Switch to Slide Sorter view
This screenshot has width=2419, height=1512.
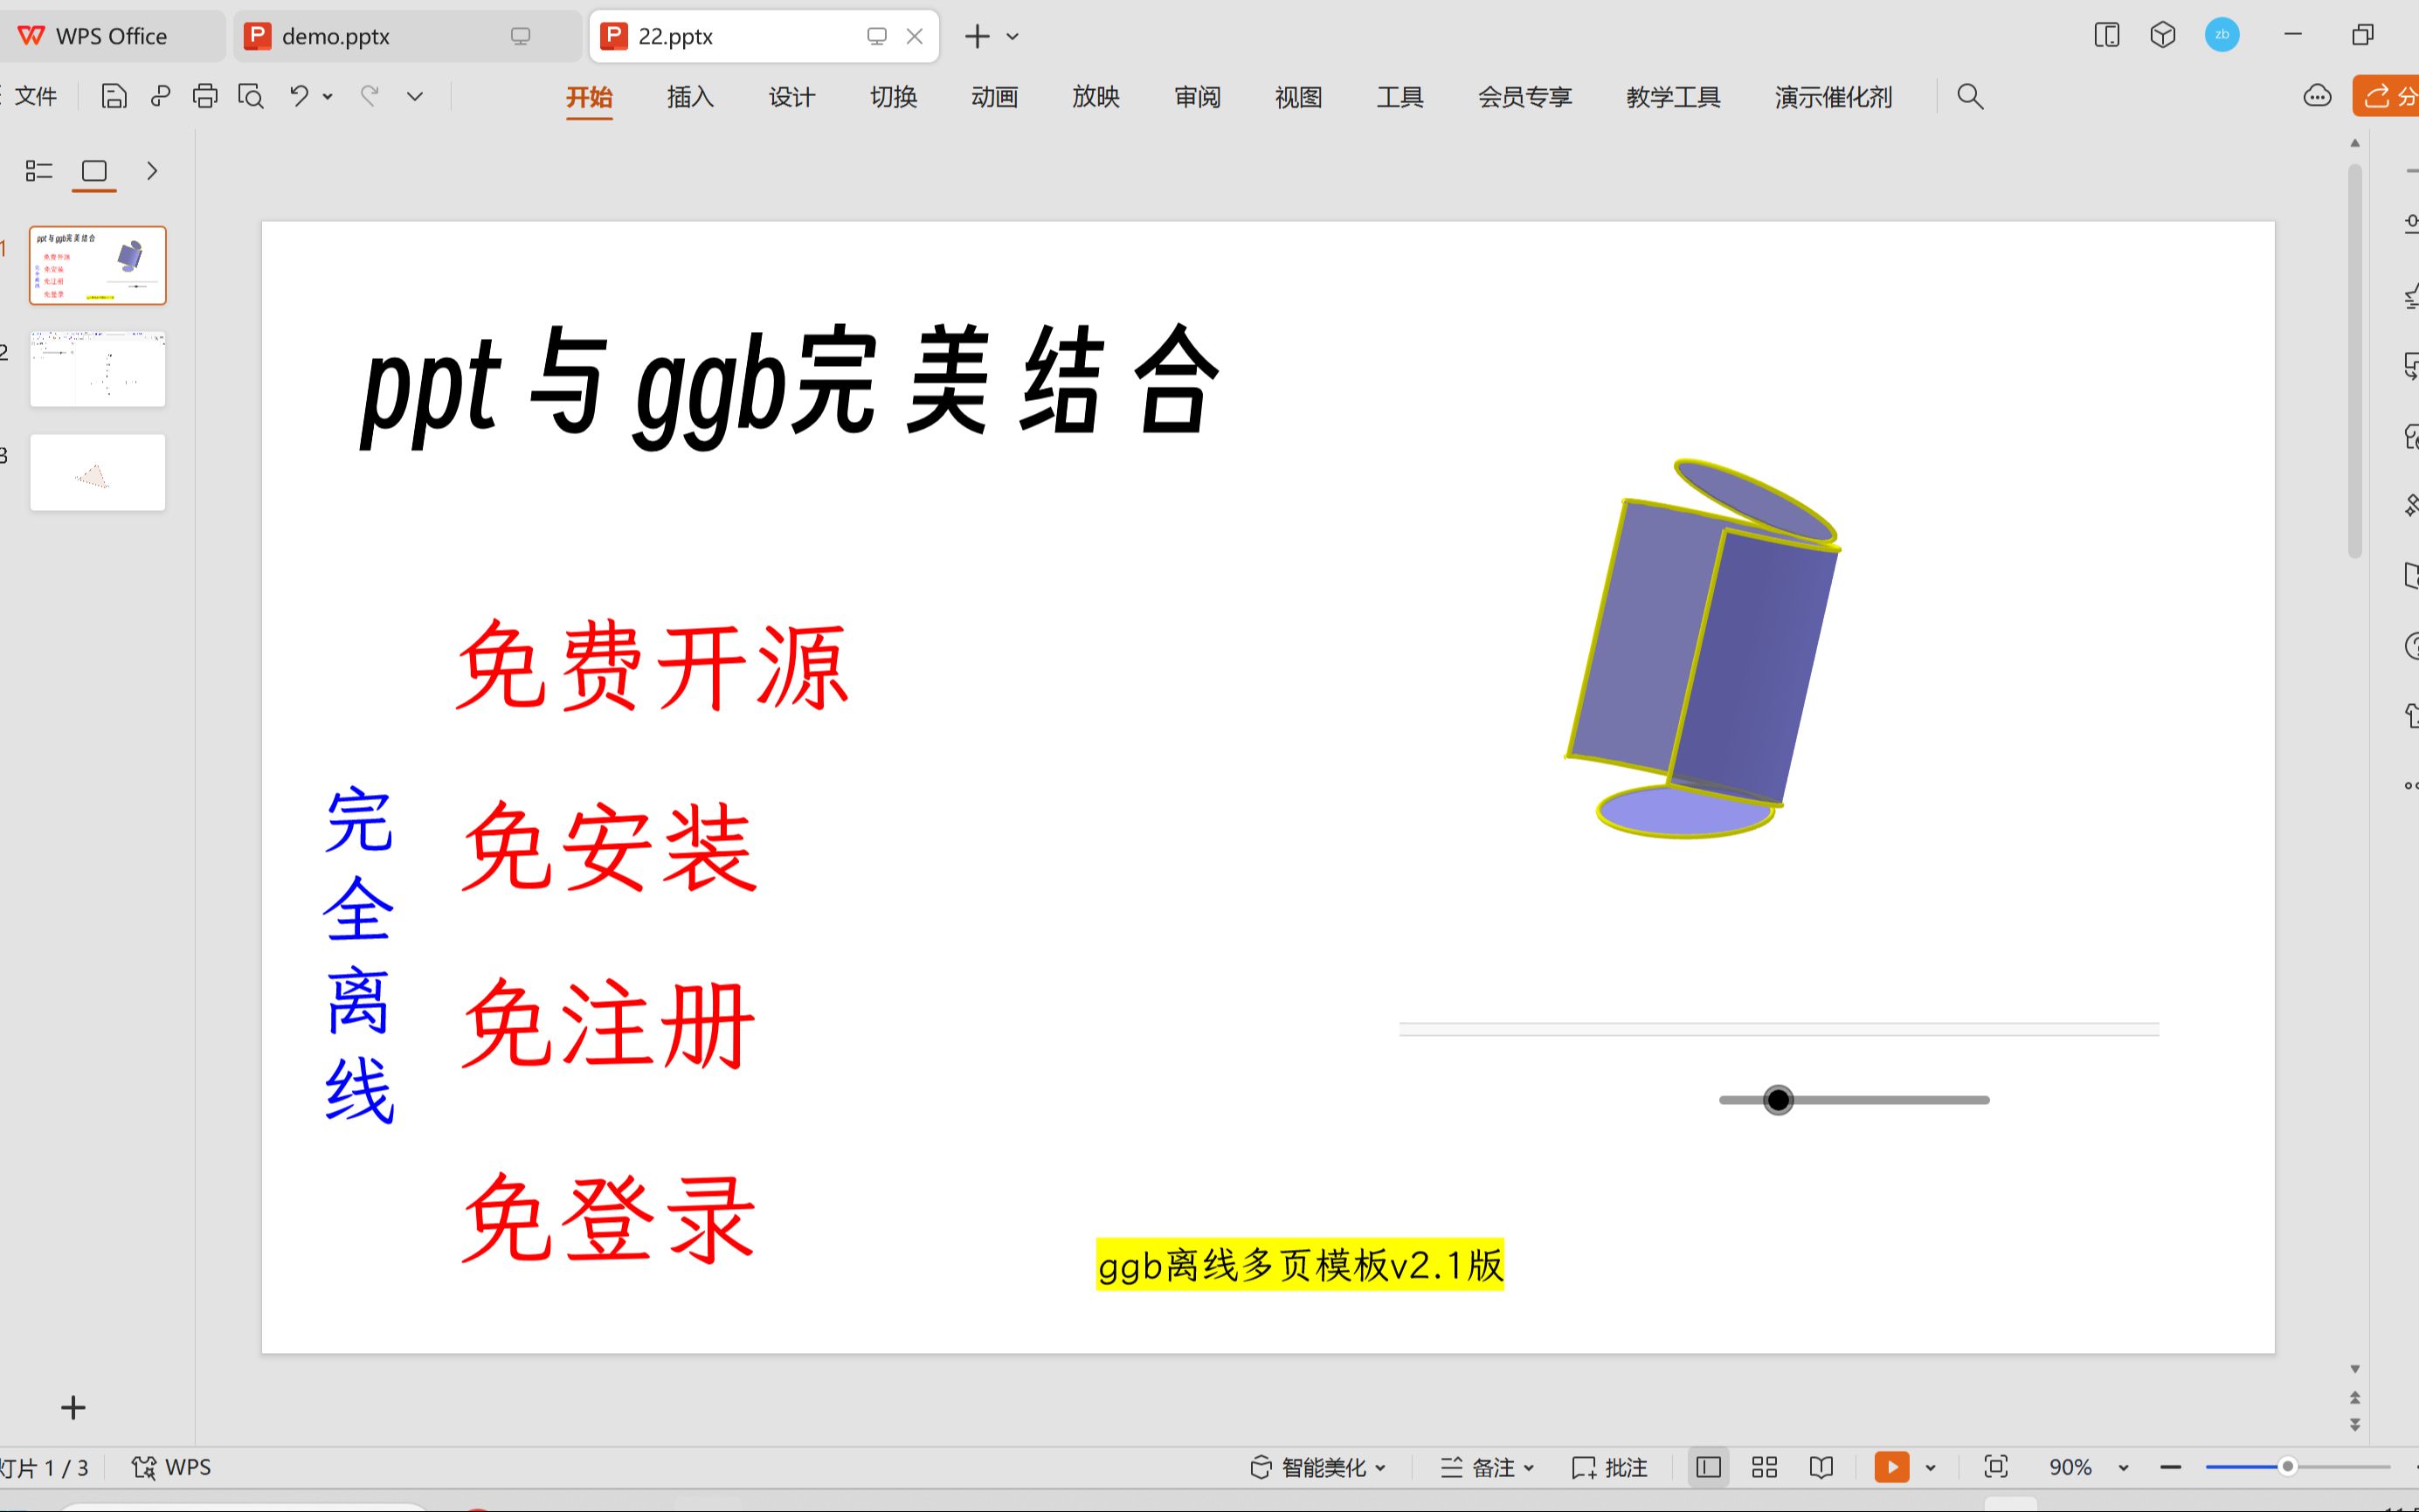1764,1467
